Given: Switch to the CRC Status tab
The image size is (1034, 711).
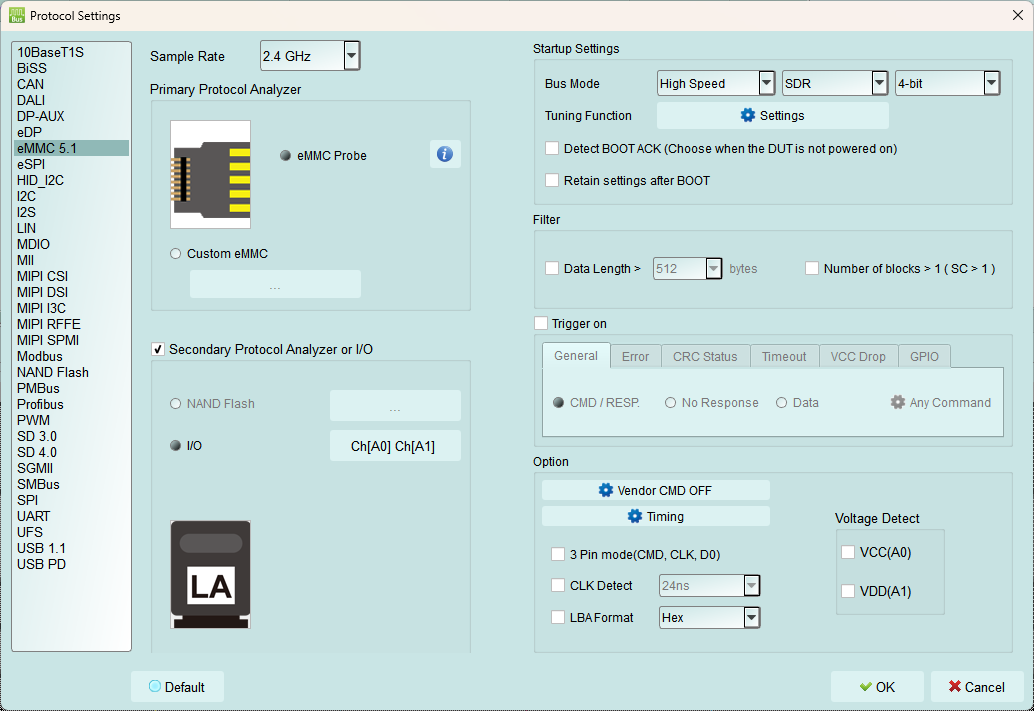Looking at the screenshot, I should coord(705,356).
